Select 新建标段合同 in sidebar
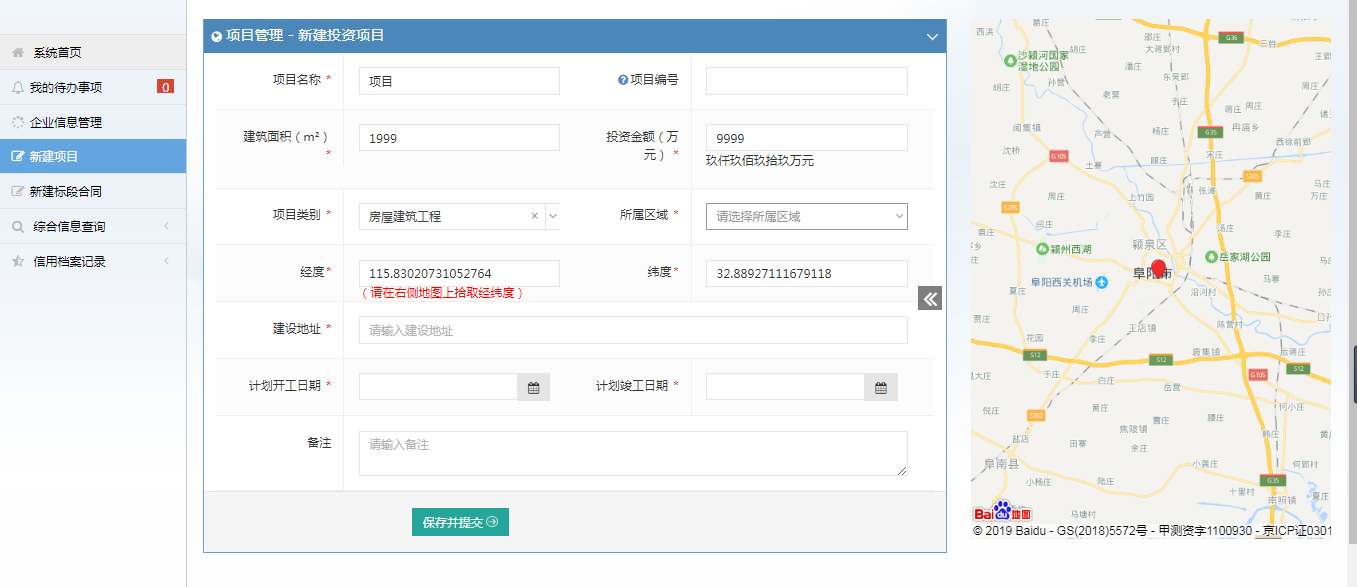1357x587 pixels. pos(66,192)
